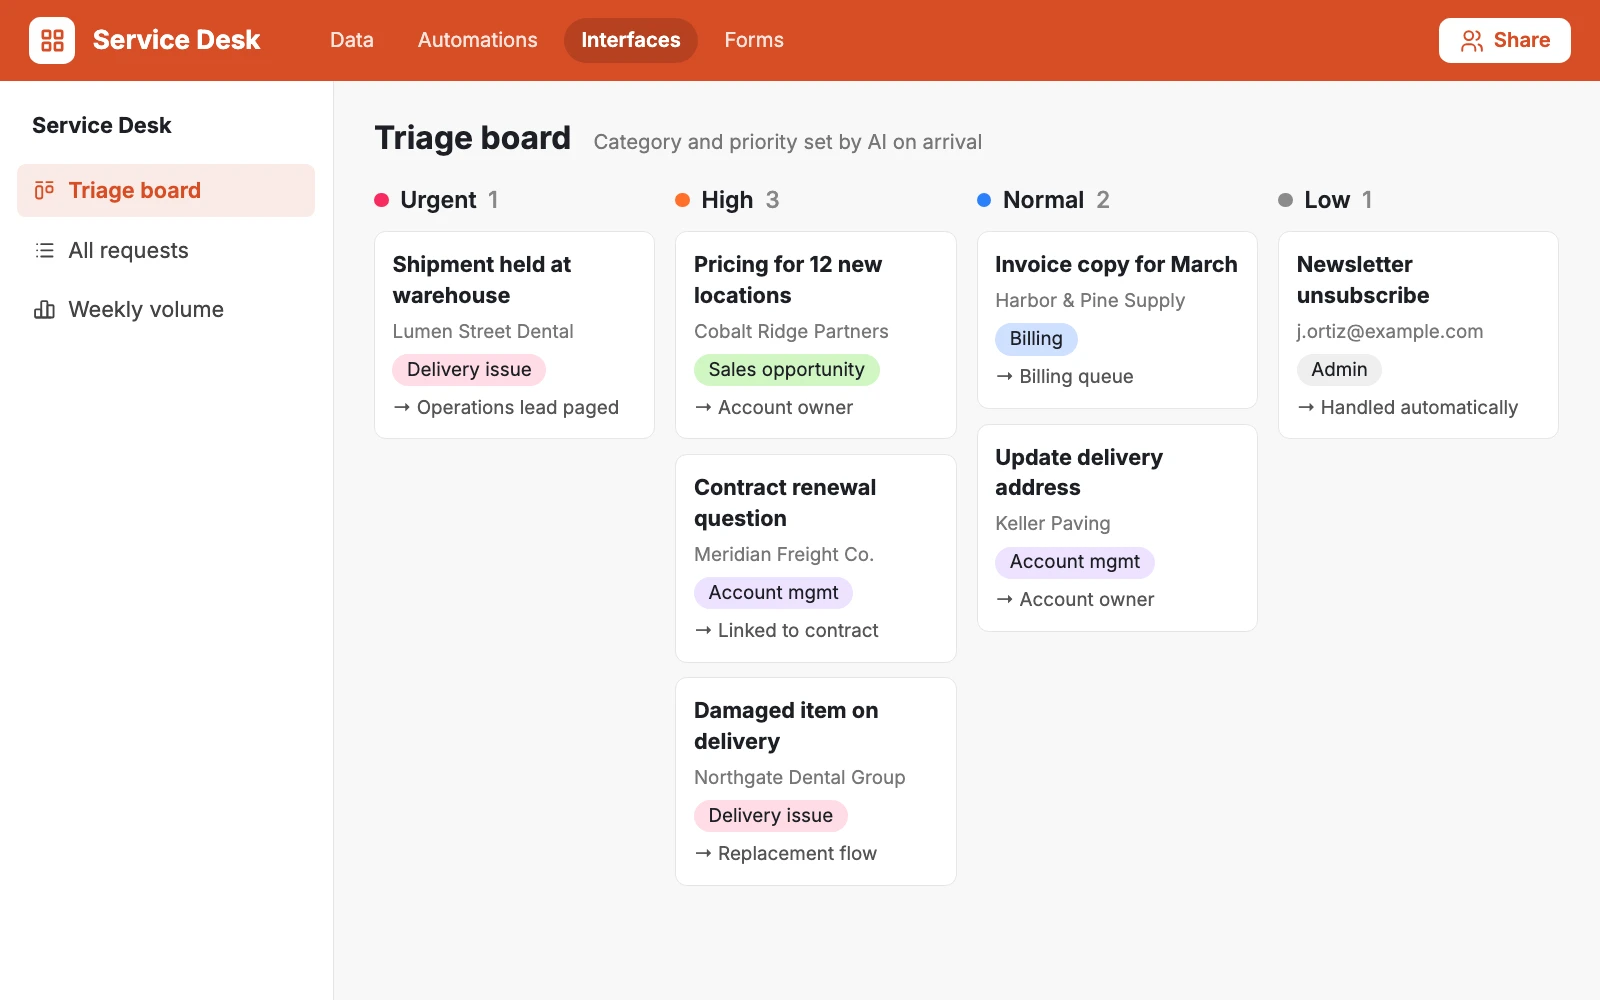Click the Operations lead paged text
1600x1000 pixels.
click(518, 408)
